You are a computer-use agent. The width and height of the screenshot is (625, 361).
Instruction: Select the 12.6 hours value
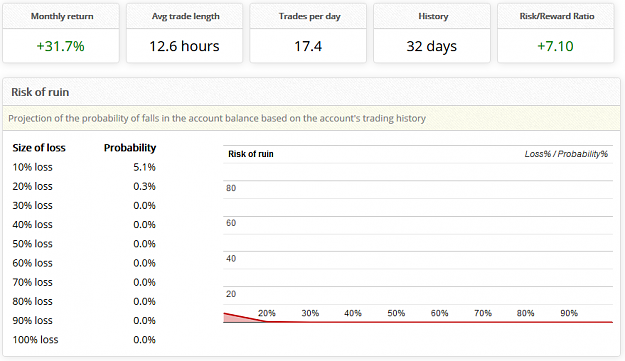point(184,46)
